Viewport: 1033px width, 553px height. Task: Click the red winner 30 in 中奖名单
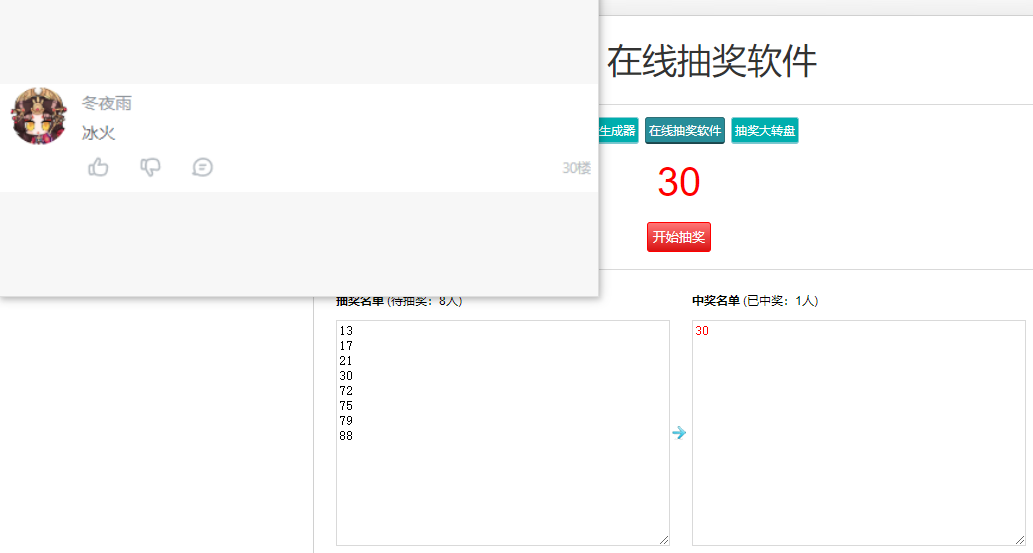coord(702,331)
